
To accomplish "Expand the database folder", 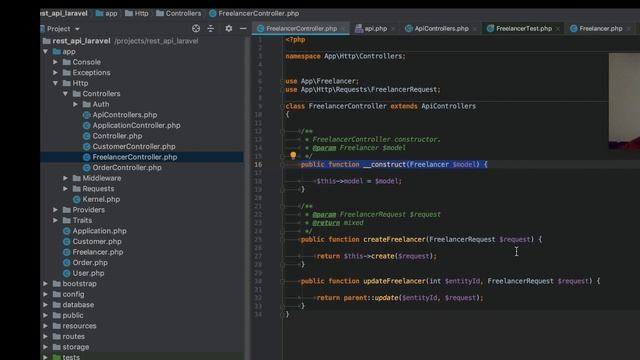I will (46, 305).
